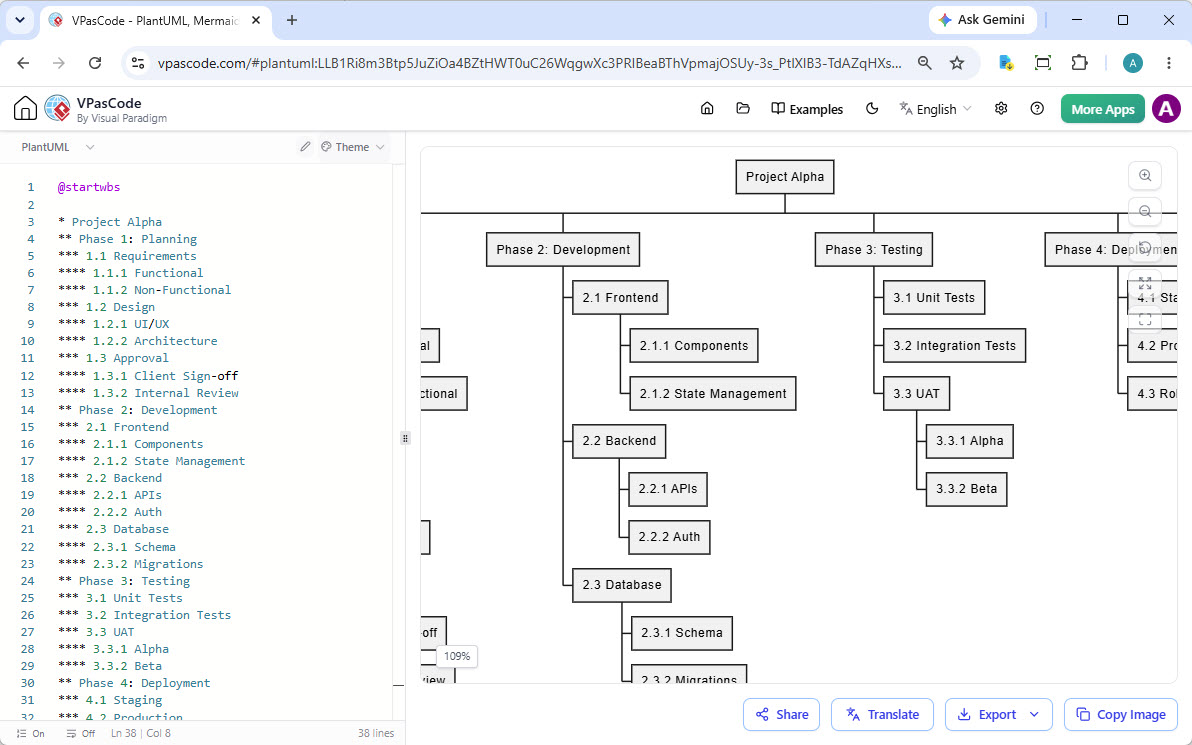The width and height of the screenshot is (1192, 745).
Task: Click the dashed-square fullscreen icon
Action: point(1145,319)
